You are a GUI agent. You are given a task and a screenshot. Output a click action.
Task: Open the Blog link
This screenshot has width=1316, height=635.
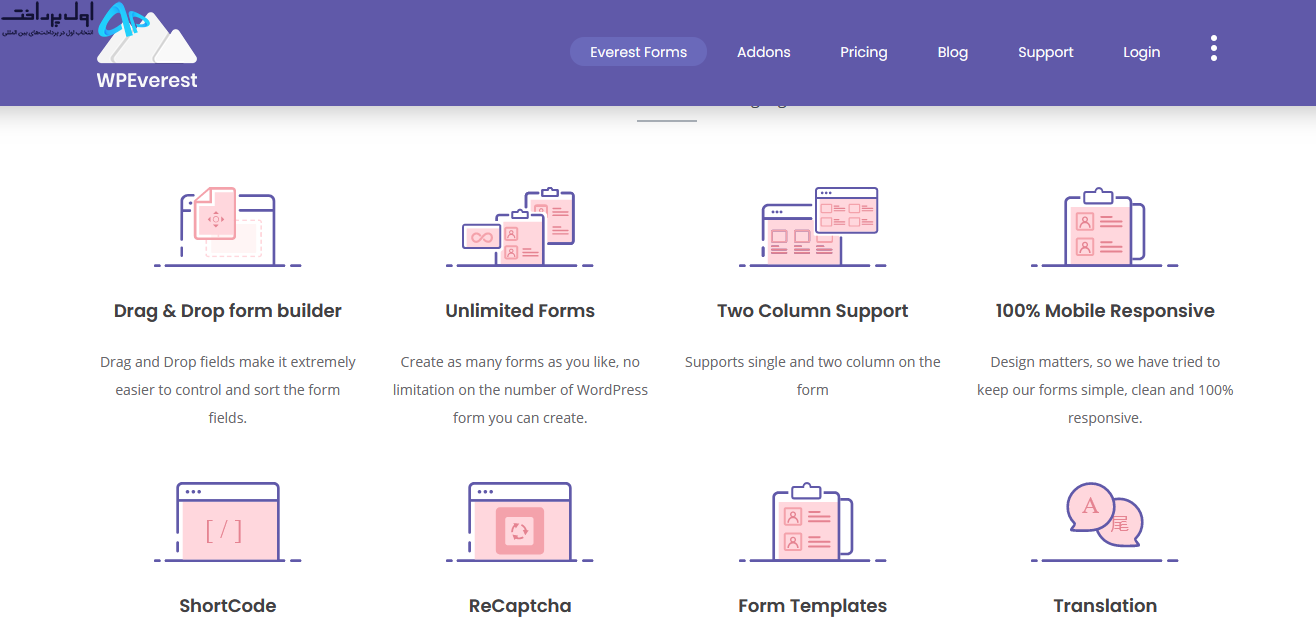[953, 52]
